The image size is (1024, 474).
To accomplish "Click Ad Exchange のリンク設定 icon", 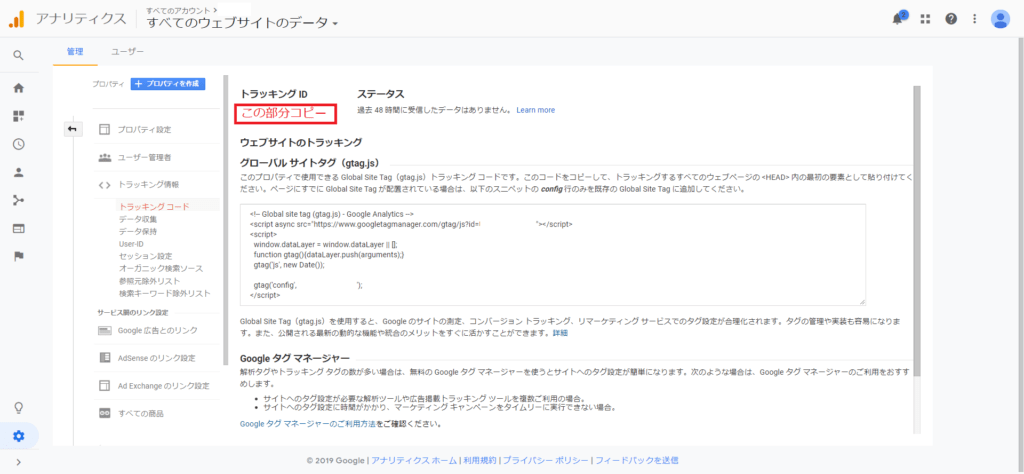I will tap(104, 385).
